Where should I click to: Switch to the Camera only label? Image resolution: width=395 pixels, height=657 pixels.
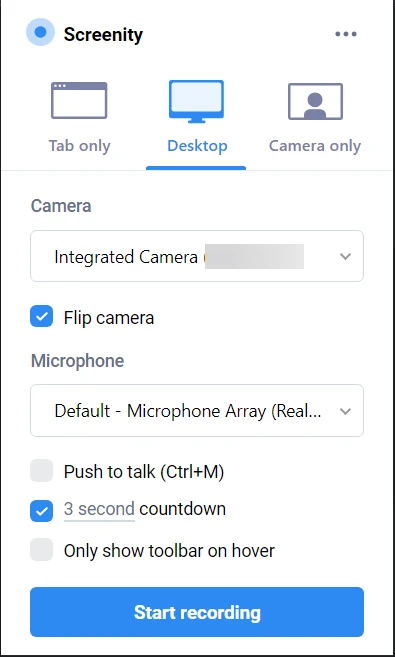315,146
